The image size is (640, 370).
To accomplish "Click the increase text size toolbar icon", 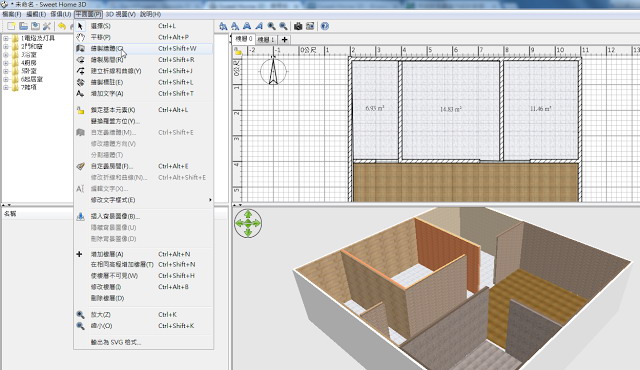I will click(223, 26).
